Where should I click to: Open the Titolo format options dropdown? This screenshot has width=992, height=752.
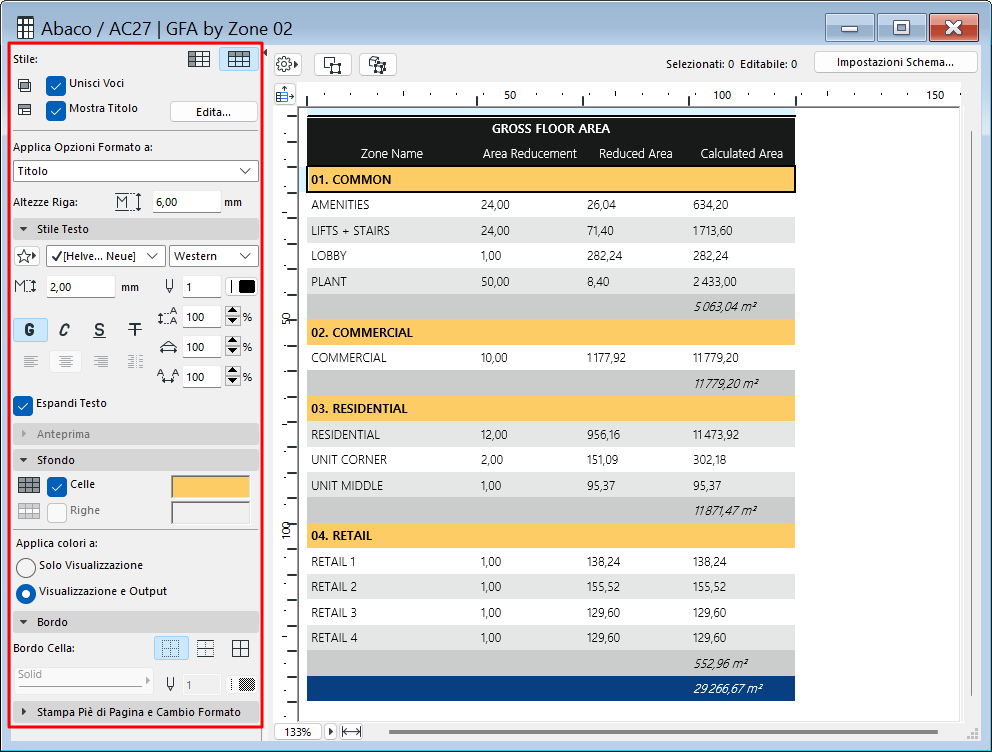[x=135, y=171]
